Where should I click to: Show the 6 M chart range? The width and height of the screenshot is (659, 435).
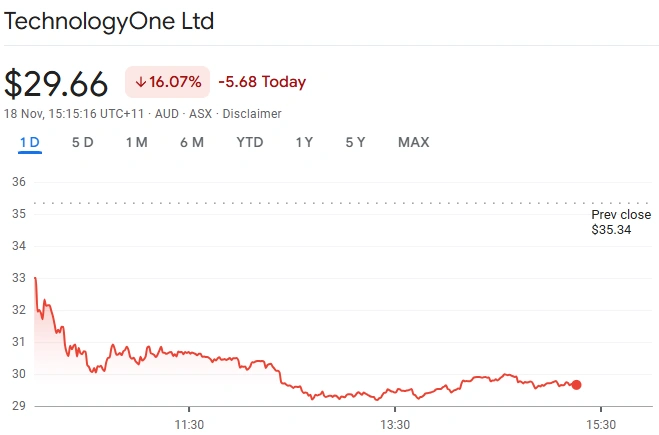(192, 142)
